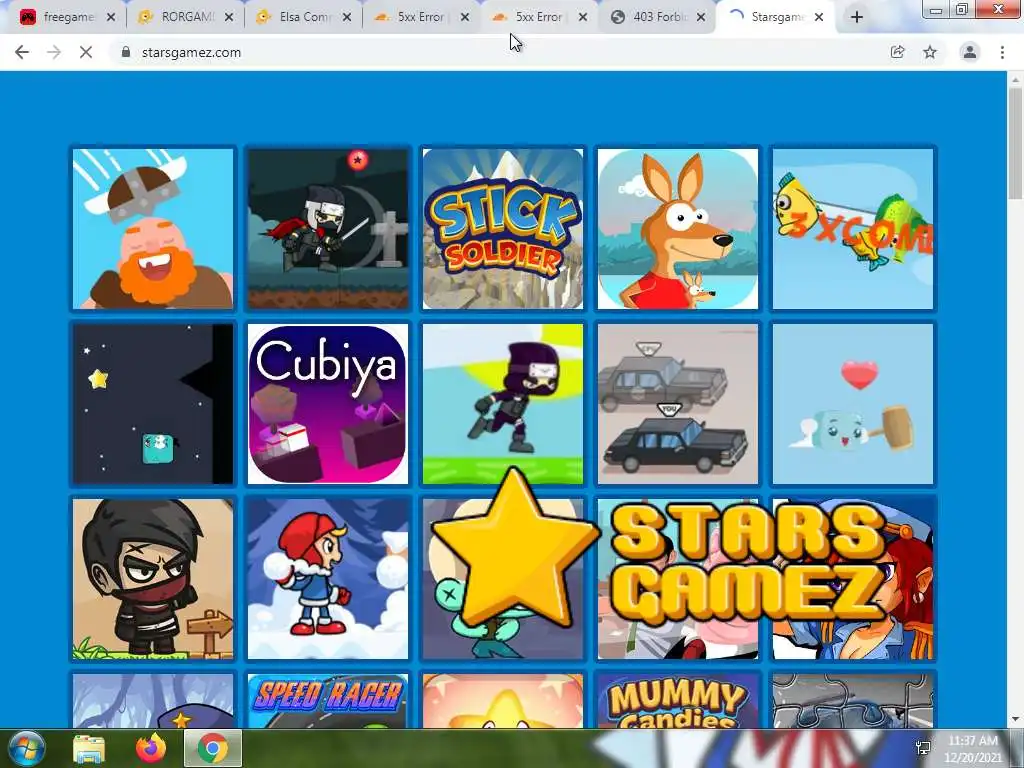Click the vertical page scrollbar thumb
The width and height of the screenshot is (1024, 768).
(1015, 144)
